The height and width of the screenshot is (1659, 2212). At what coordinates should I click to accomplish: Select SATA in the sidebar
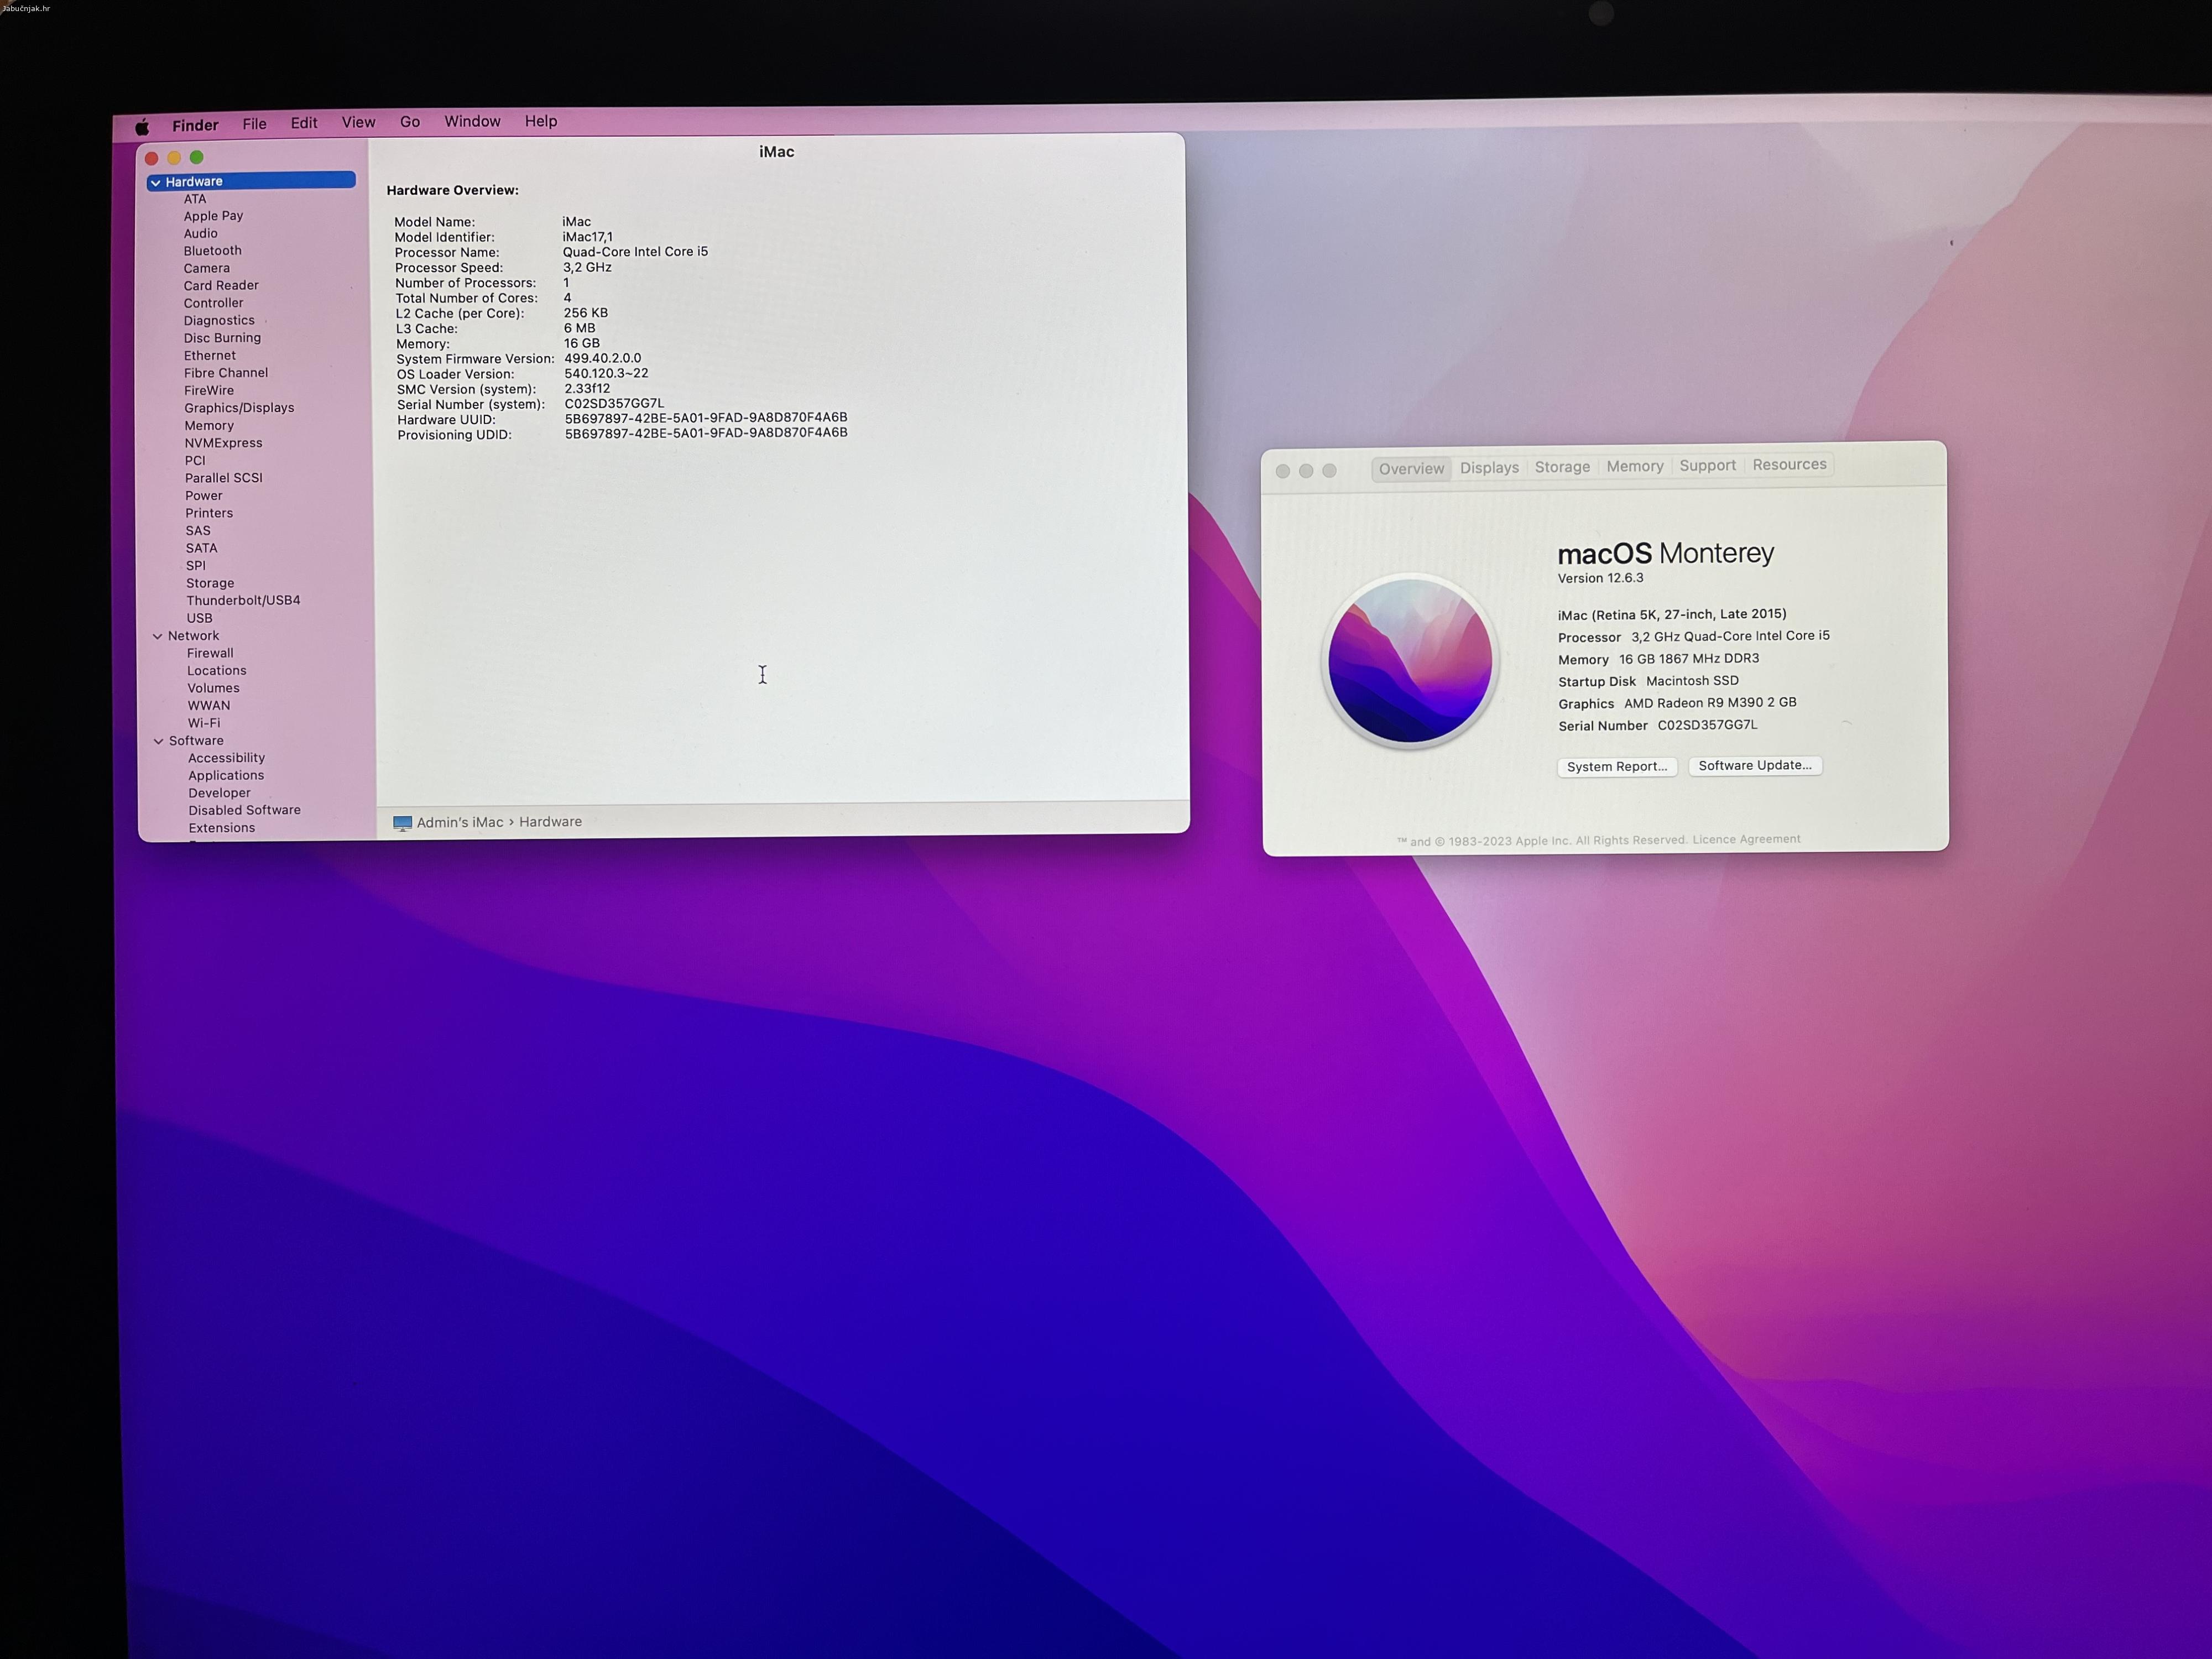coord(201,548)
